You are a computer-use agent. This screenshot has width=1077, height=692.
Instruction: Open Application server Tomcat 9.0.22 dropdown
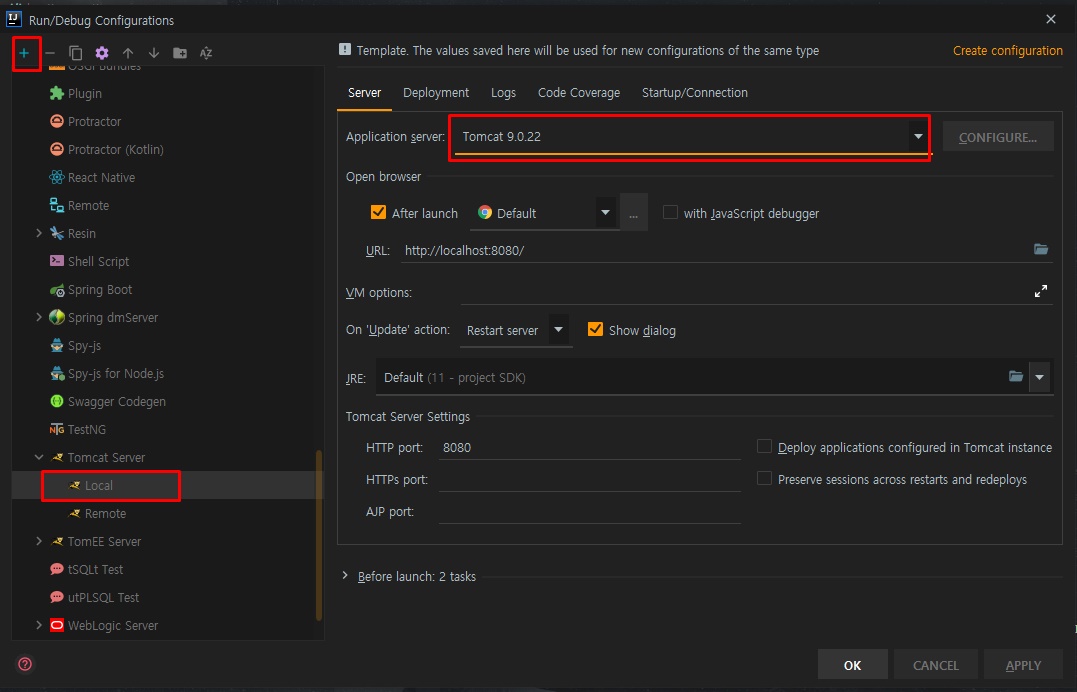pos(918,136)
